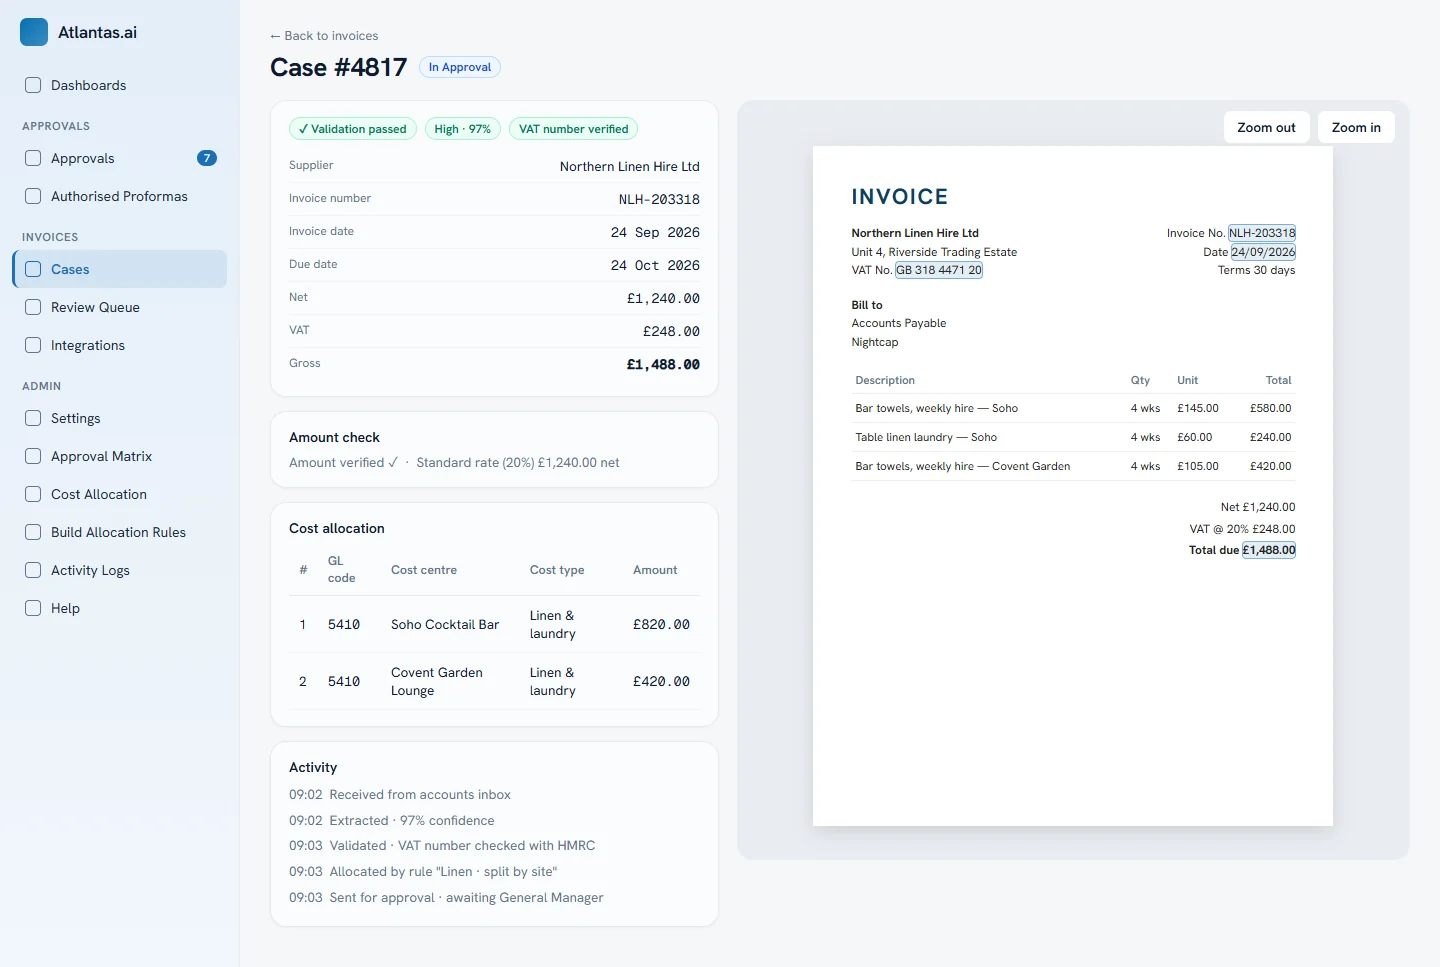Click the Amount verified text
This screenshot has width=1440, height=967.
[x=343, y=462]
